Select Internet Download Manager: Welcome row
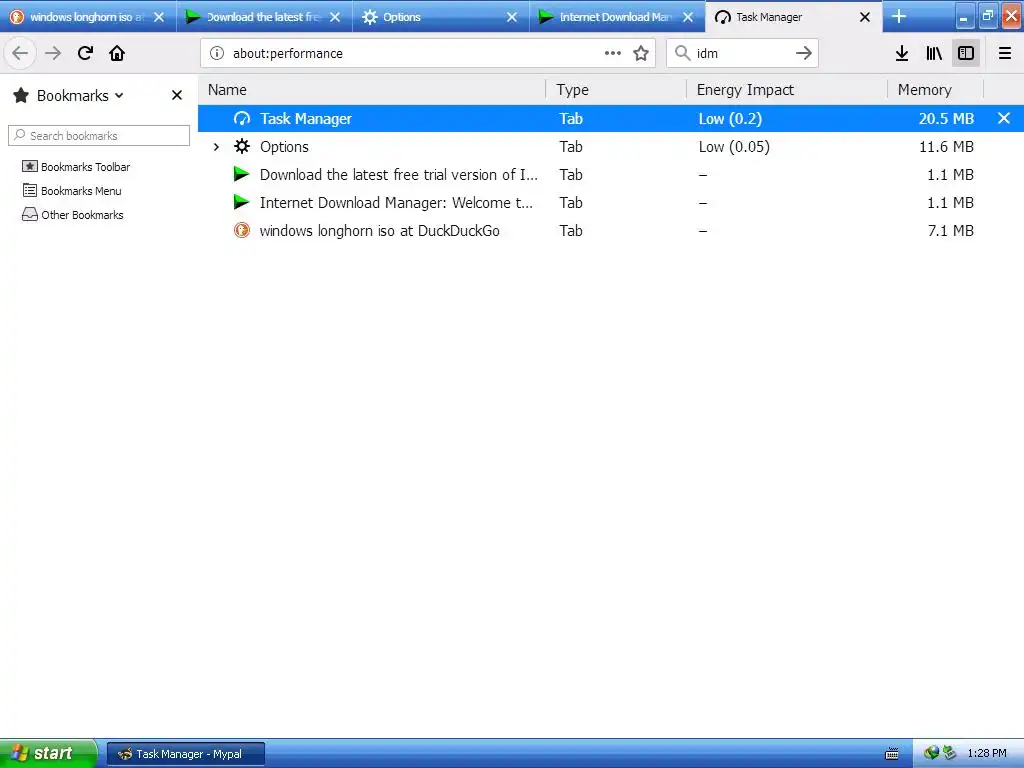This screenshot has height=768, width=1024. coord(611,202)
